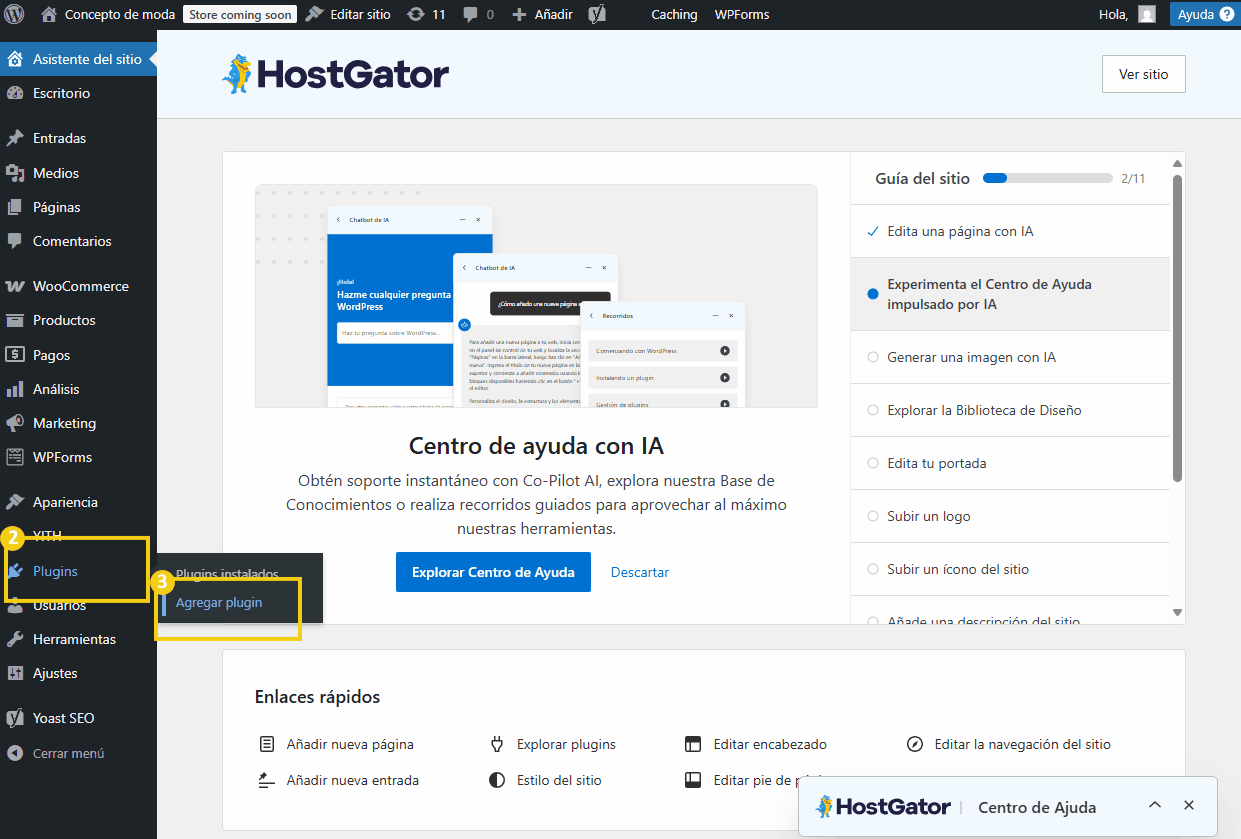The image size is (1241, 839).
Task: Click the guide scrollbar down arrow
Action: point(1177,613)
